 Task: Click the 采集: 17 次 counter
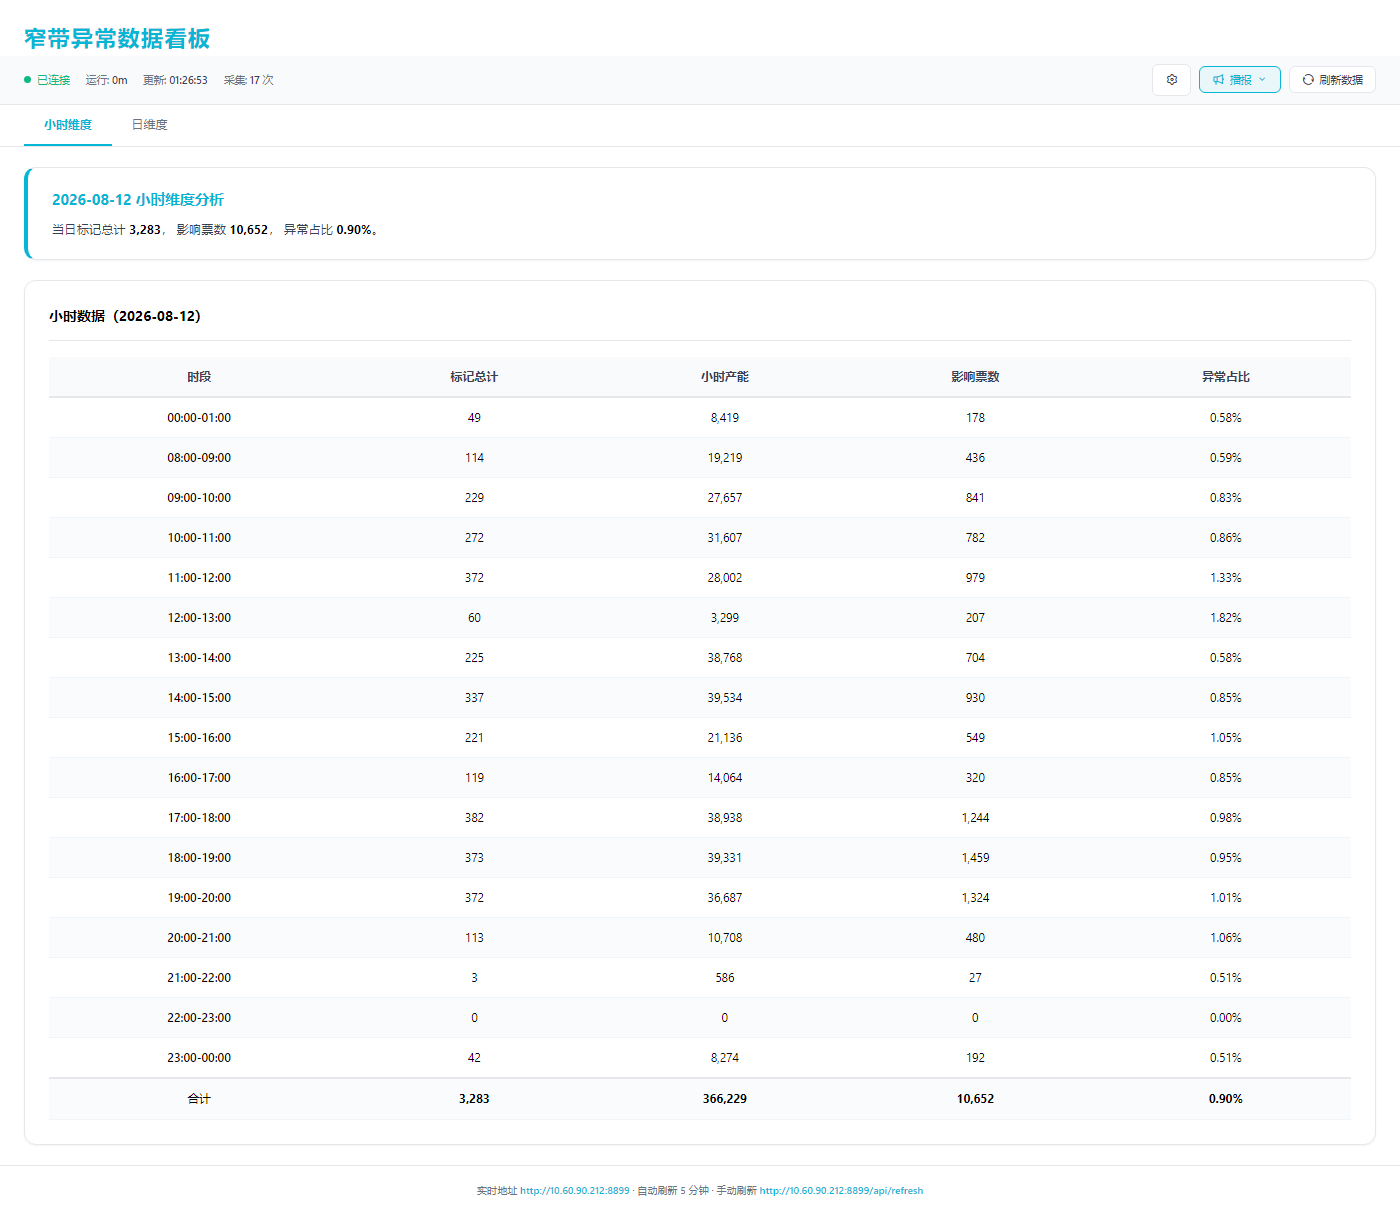coord(249,80)
